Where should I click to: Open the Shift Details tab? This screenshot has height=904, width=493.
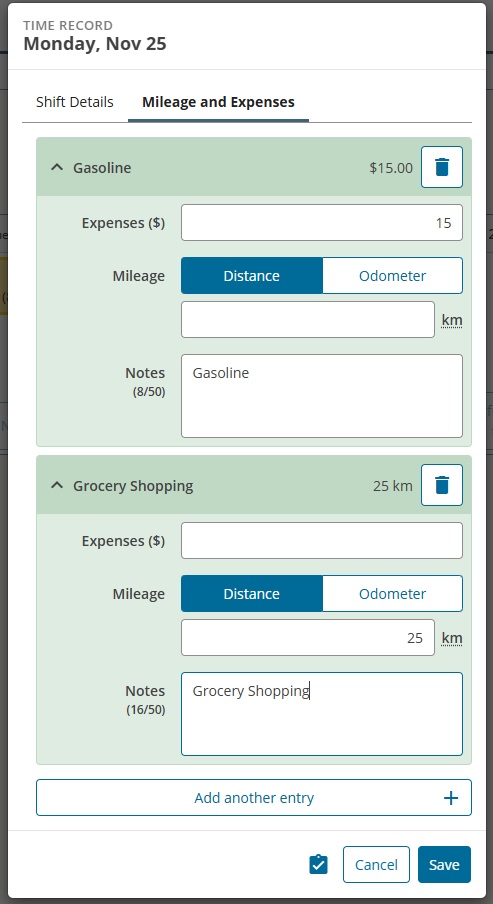pos(75,102)
